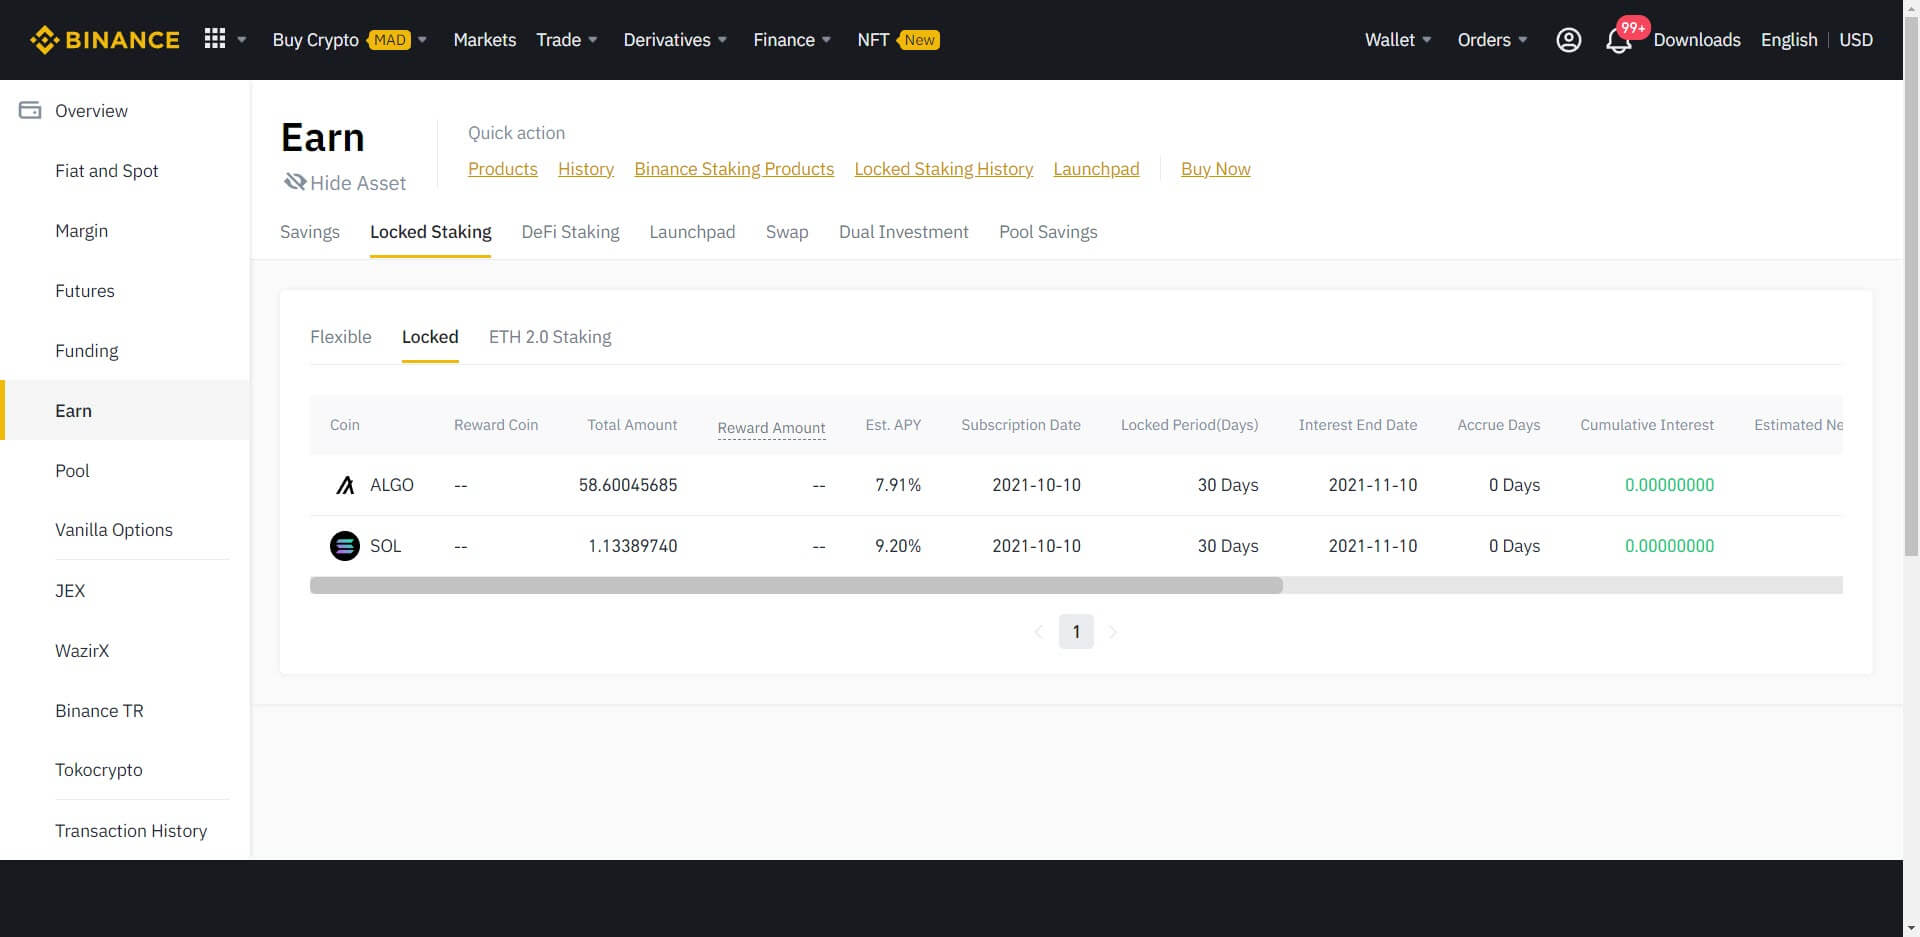Switch to the Savings tab
This screenshot has width=1920, height=937.
[310, 232]
